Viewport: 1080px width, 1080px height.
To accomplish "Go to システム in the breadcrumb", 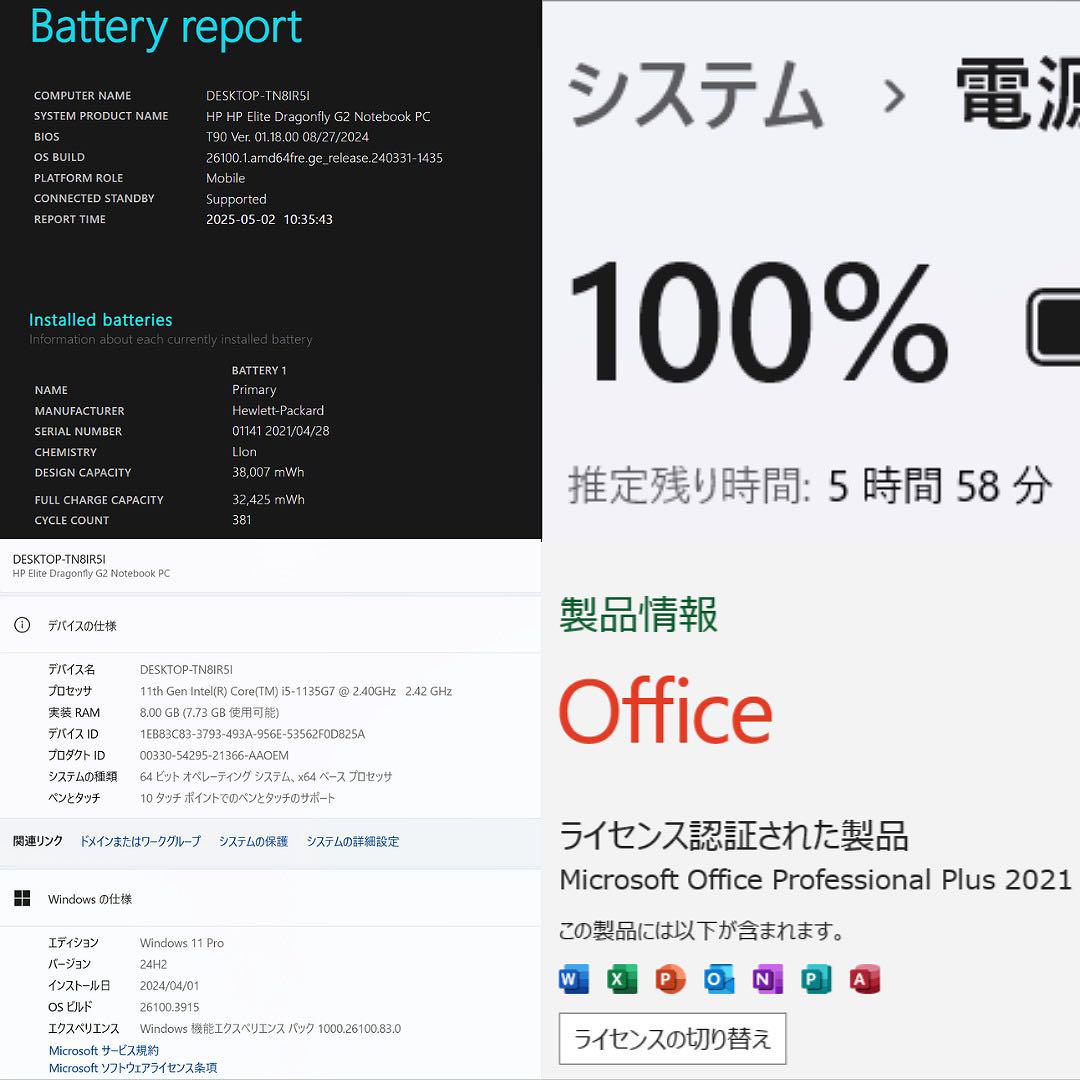I will (694, 94).
